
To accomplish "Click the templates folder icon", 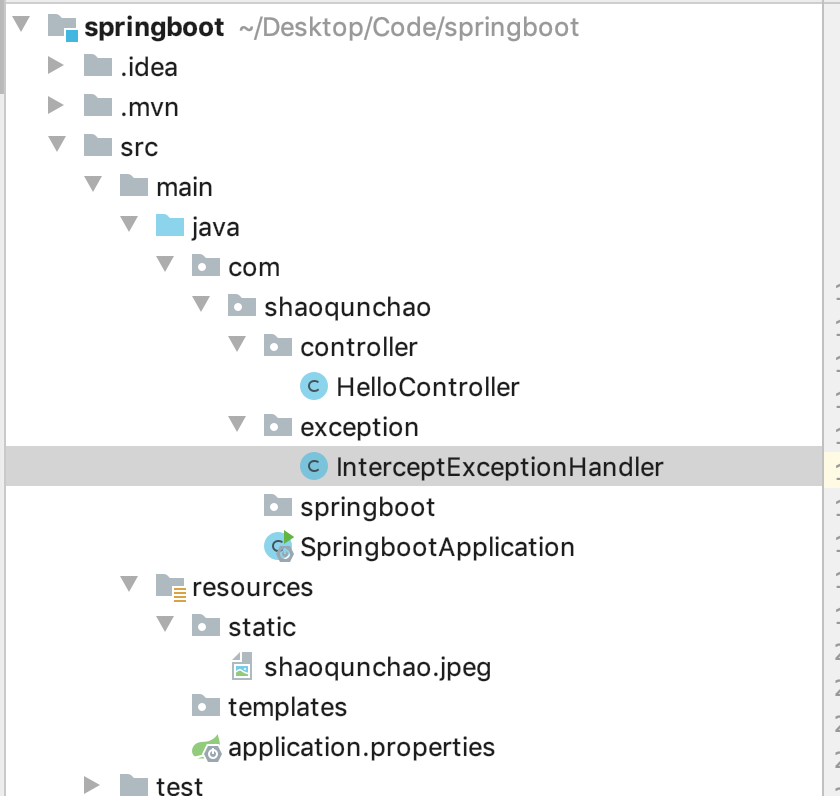I will (x=206, y=707).
